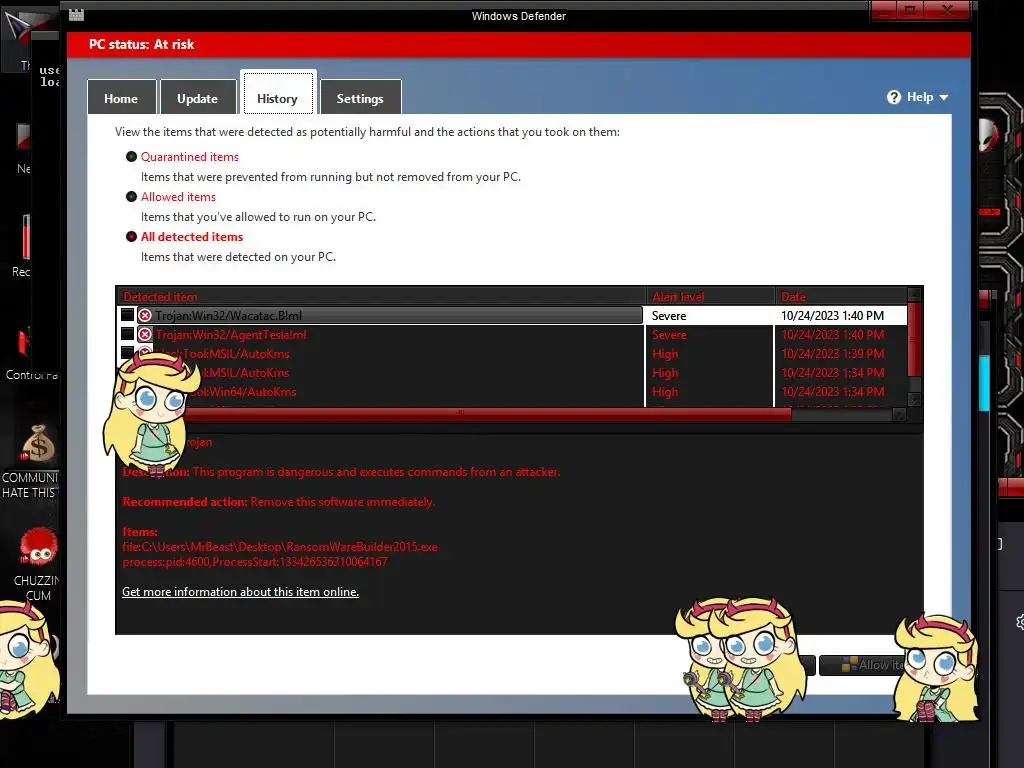Click the horizontal scrollbar right arrow
Image resolution: width=1024 pixels, height=768 pixels.
(899, 414)
